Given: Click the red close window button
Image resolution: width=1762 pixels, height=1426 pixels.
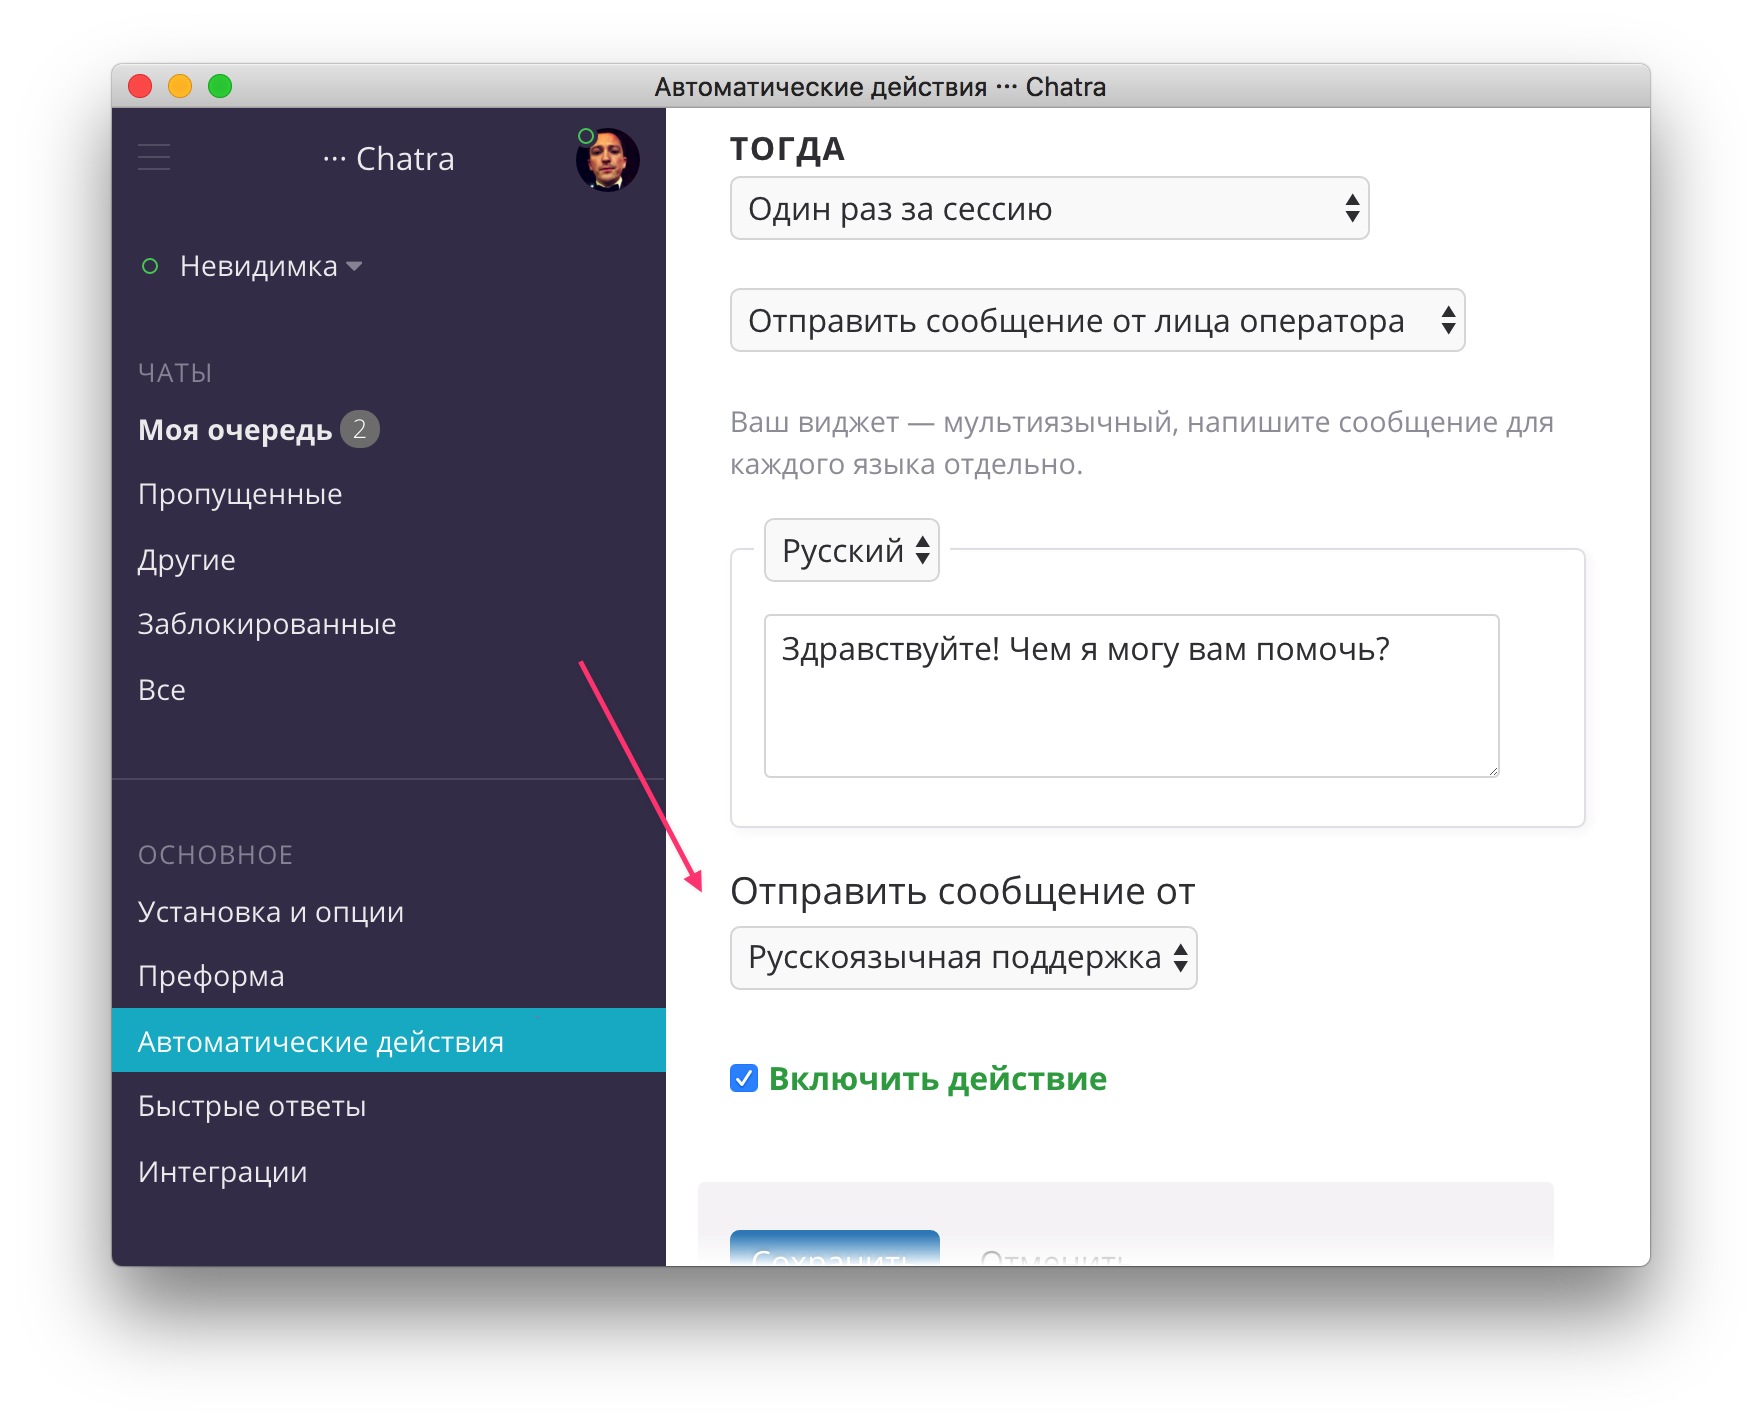Looking at the screenshot, I should point(140,87).
